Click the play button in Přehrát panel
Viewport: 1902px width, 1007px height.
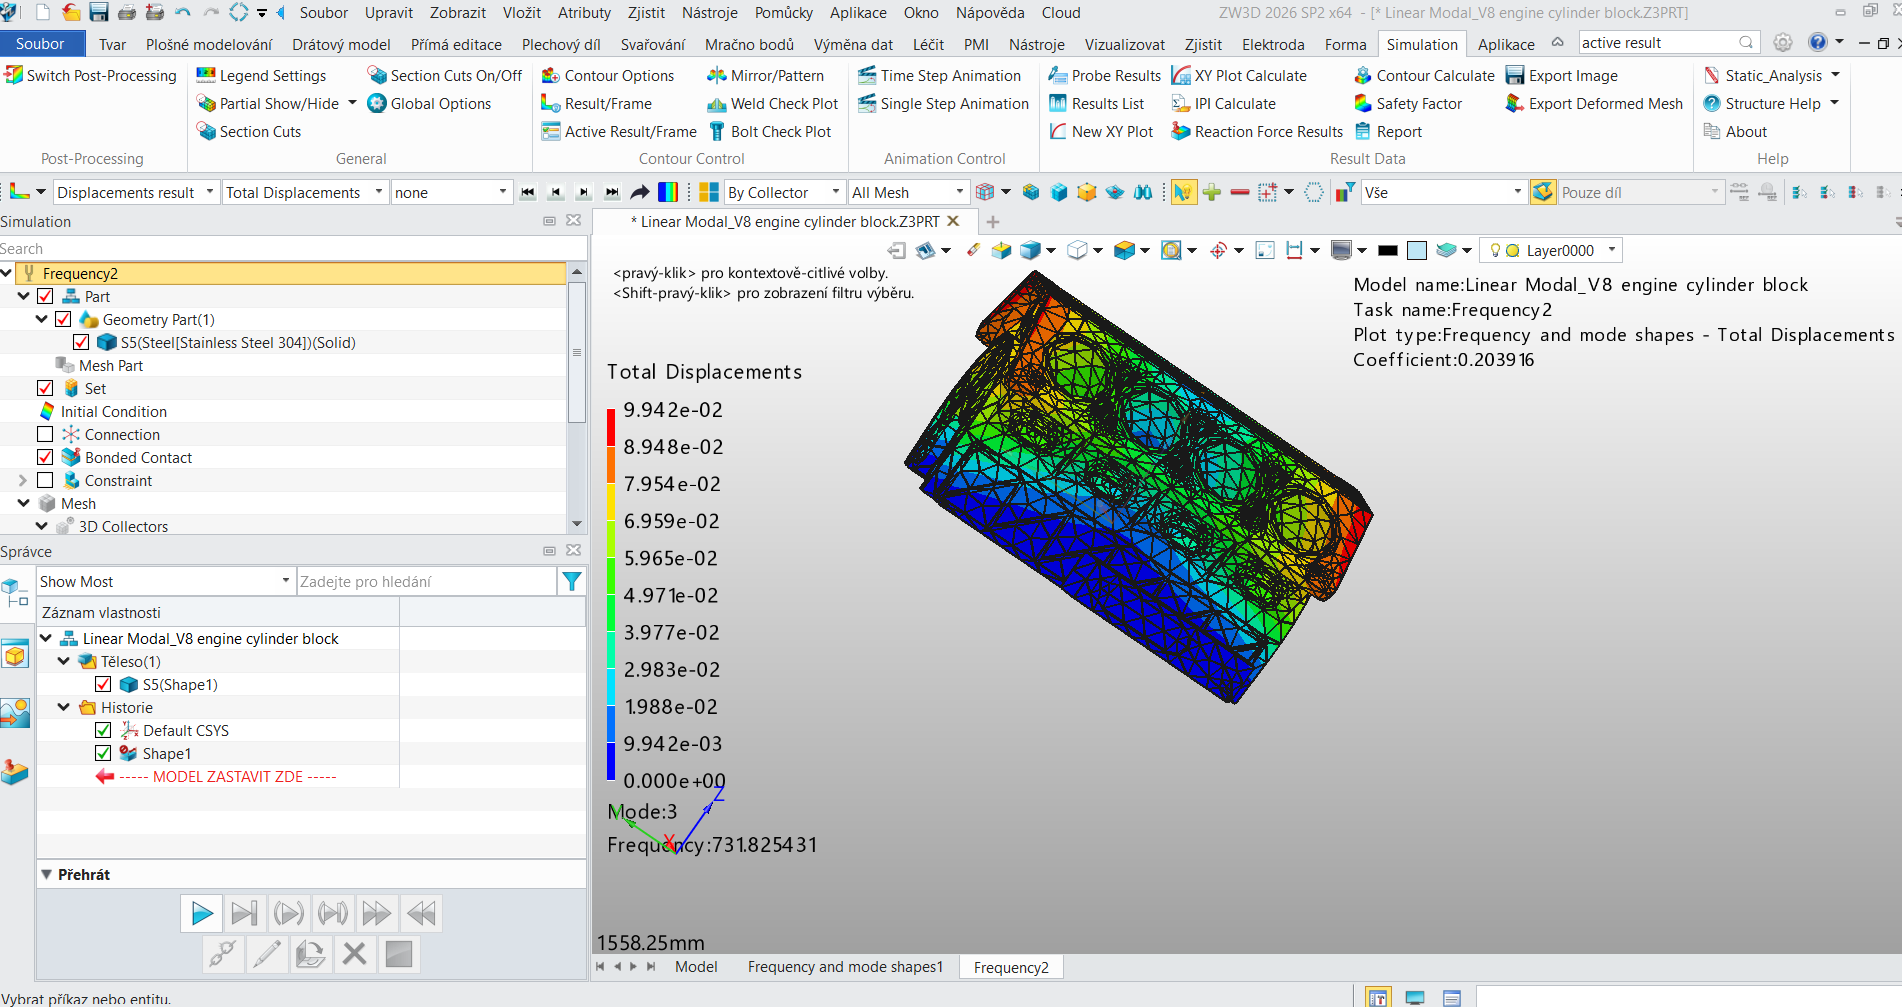(201, 913)
